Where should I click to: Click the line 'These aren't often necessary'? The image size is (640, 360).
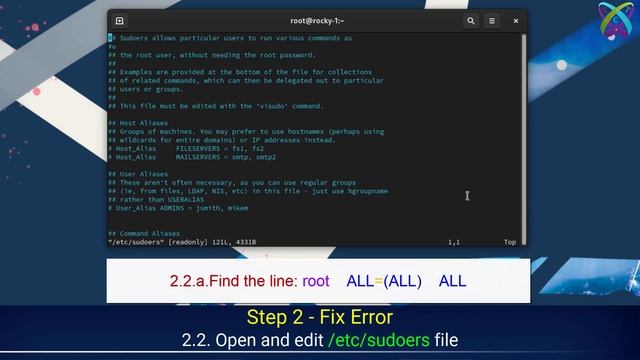click(x=232, y=182)
